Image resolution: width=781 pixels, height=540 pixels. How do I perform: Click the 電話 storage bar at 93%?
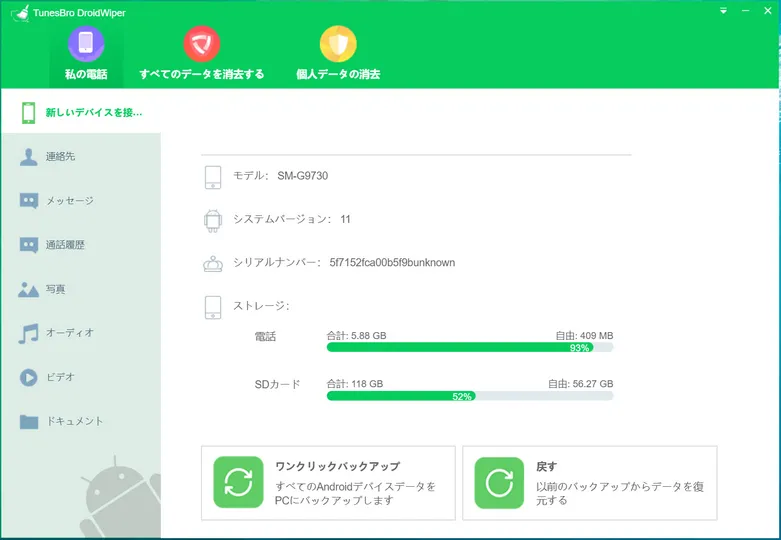click(x=470, y=347)
